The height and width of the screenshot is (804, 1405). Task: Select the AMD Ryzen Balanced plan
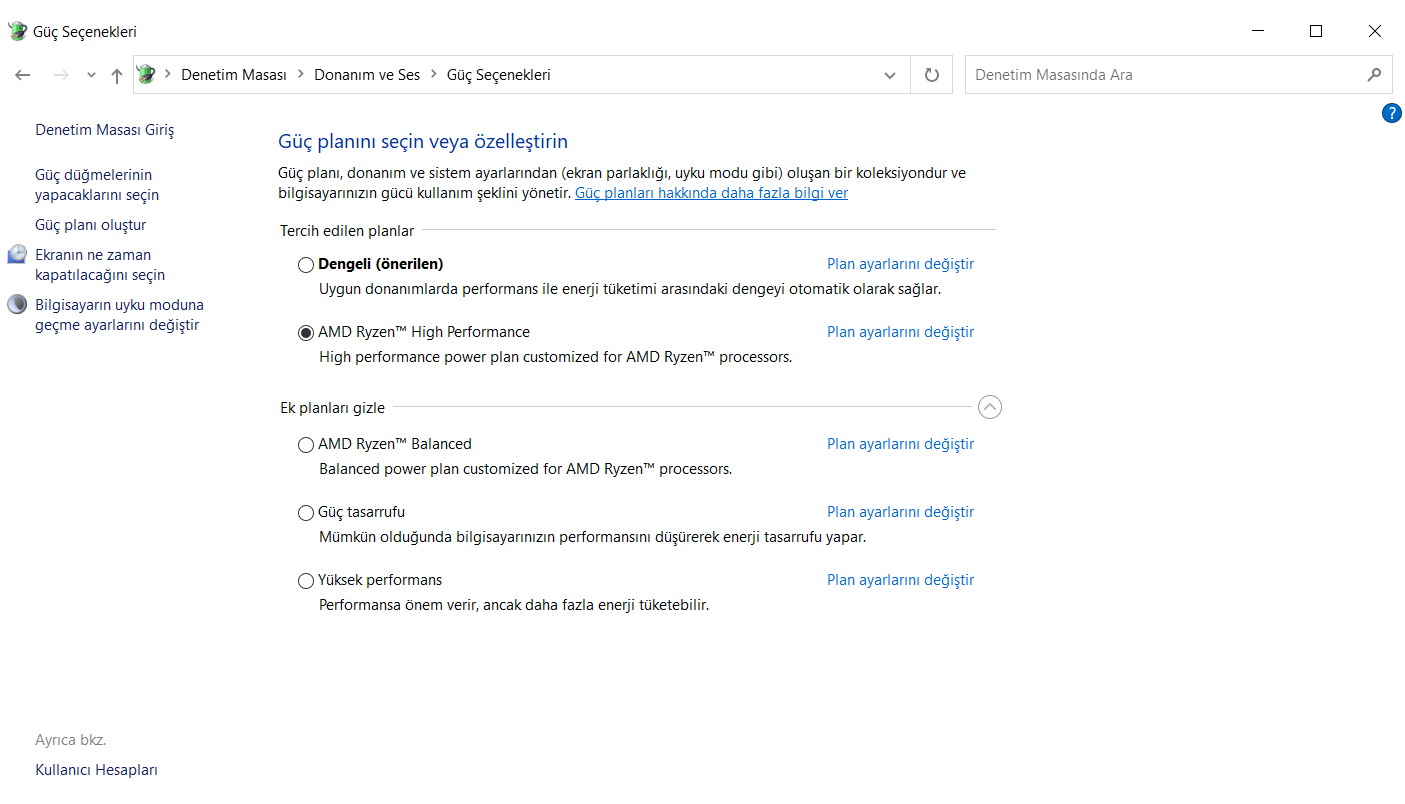(x=306, y=445)
